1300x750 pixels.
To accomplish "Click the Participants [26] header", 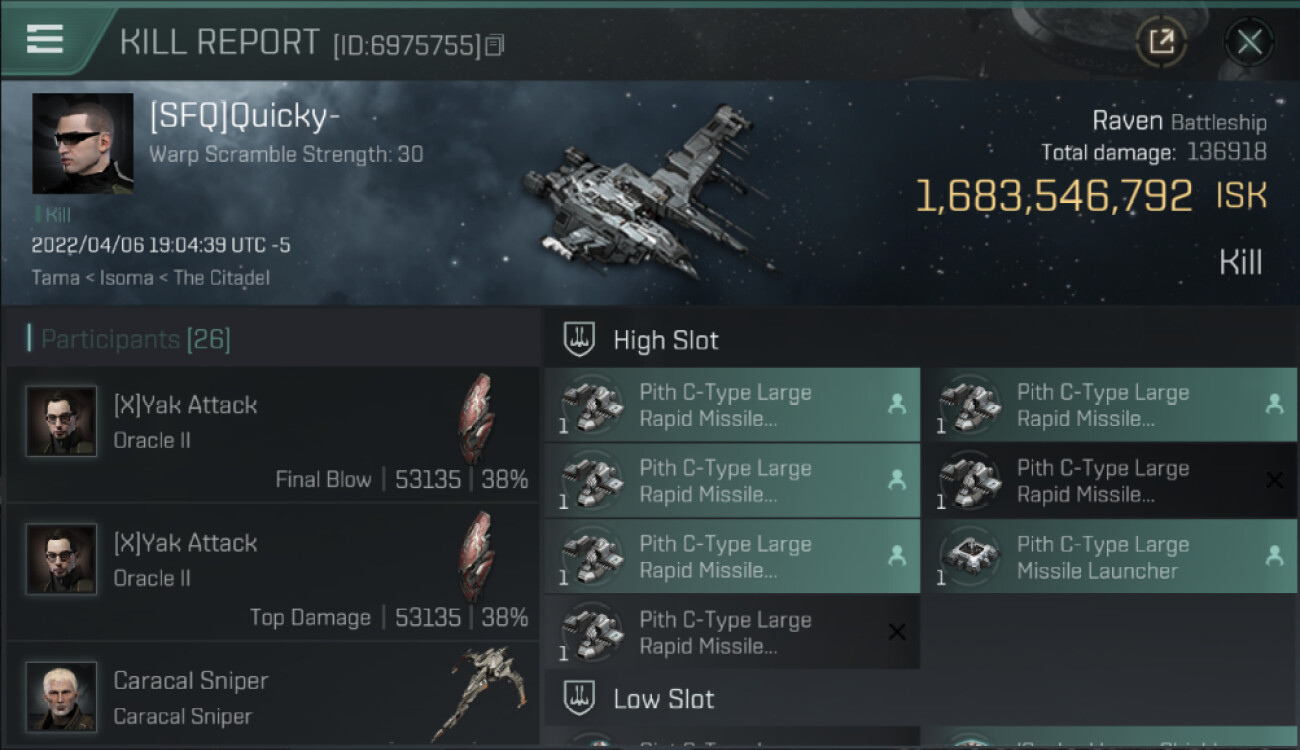I will [134, 339].
